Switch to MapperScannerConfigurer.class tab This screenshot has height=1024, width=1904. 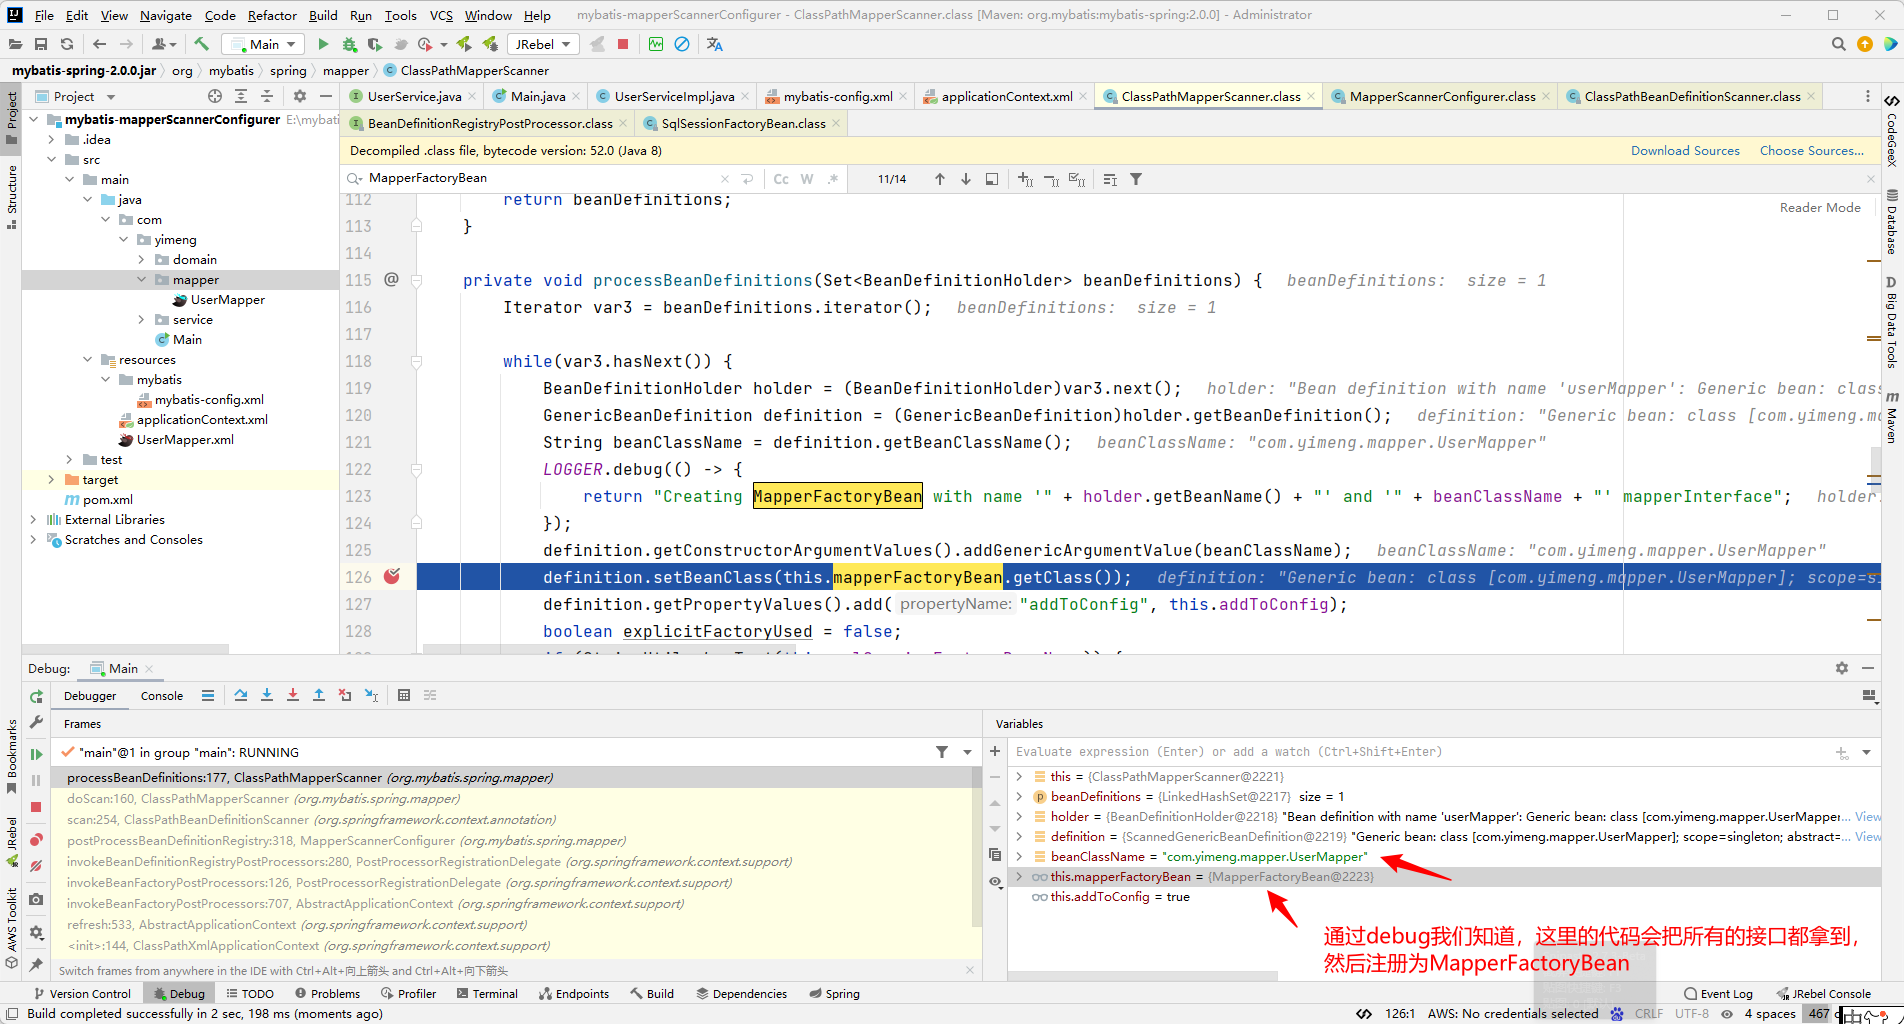(x=1441, y=96)
